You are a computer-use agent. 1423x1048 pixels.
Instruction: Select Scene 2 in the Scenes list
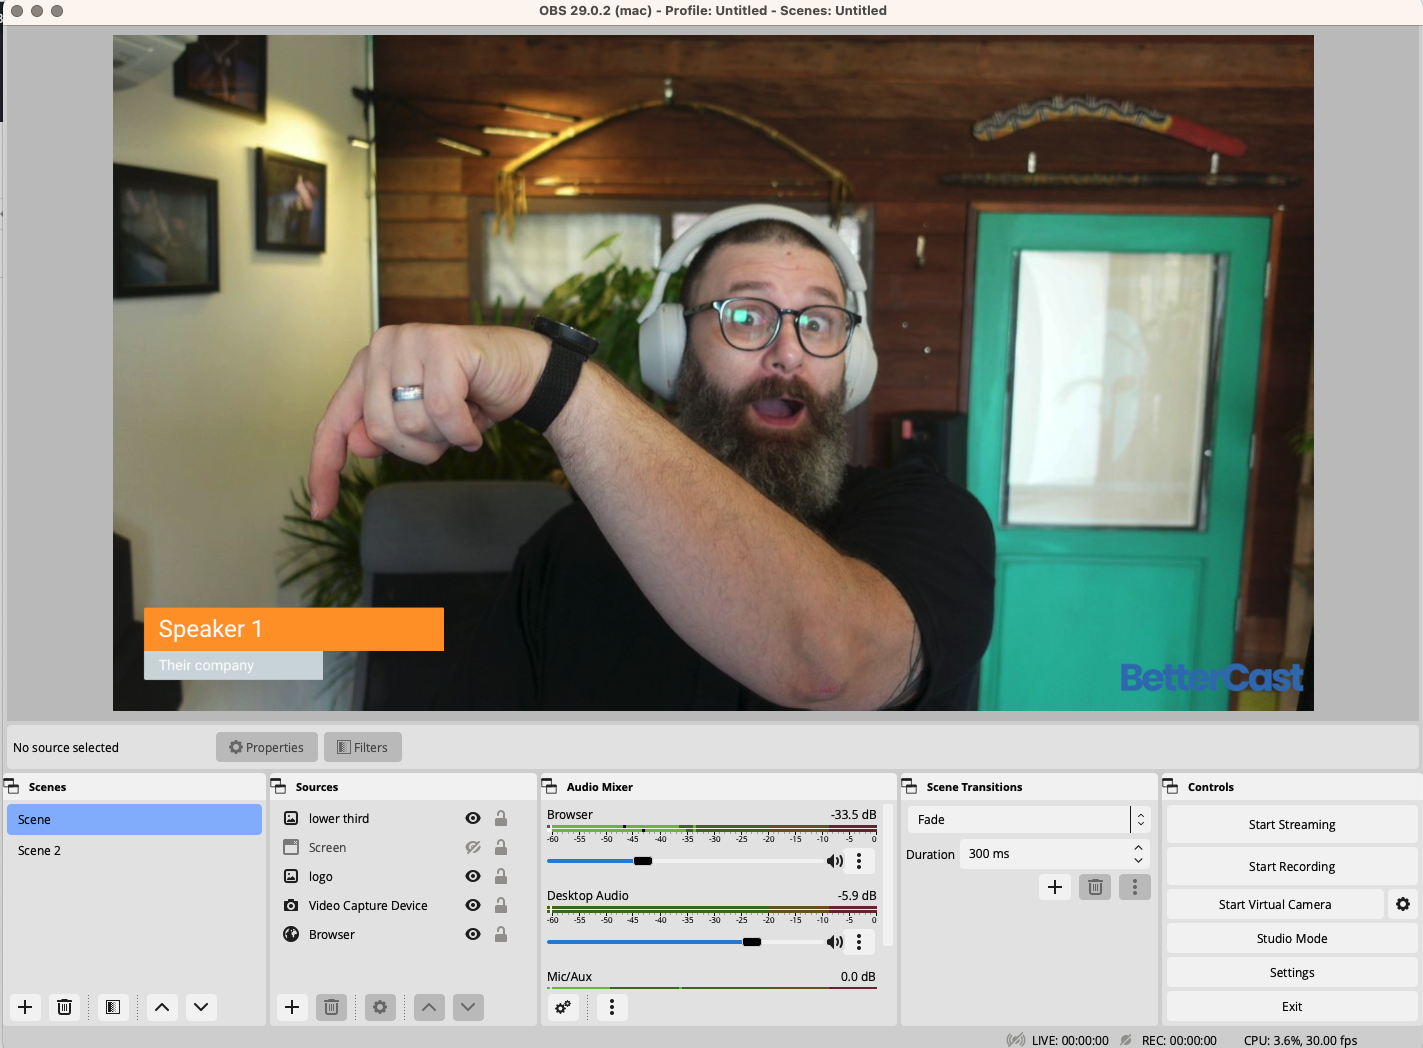coord(40,850)
